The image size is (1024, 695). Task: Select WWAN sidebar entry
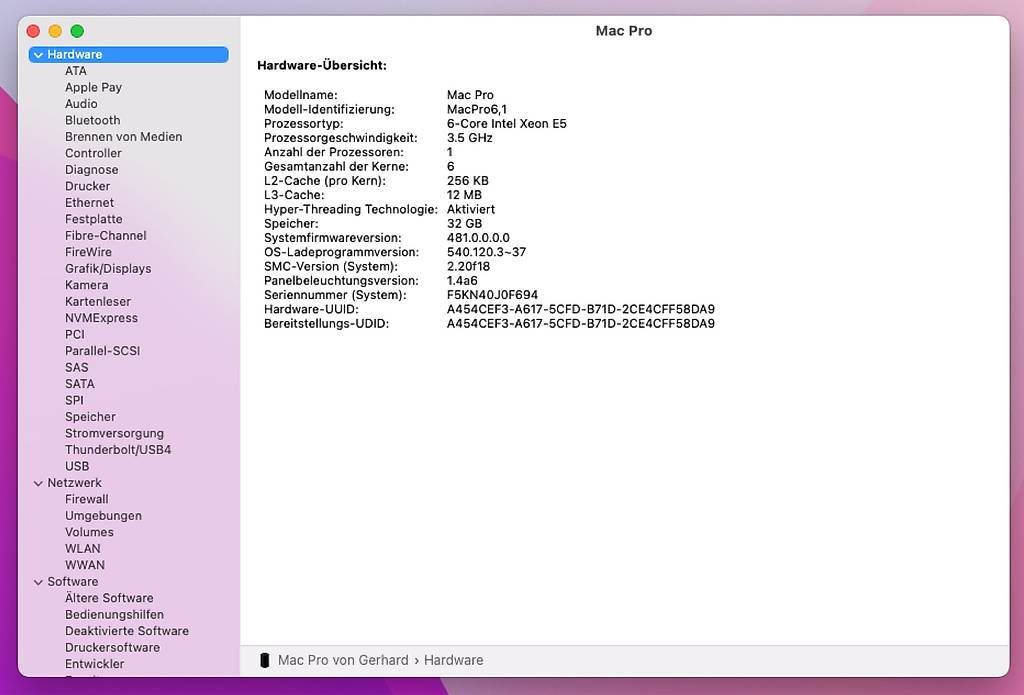pyautogui.click(x=85, y=564)
